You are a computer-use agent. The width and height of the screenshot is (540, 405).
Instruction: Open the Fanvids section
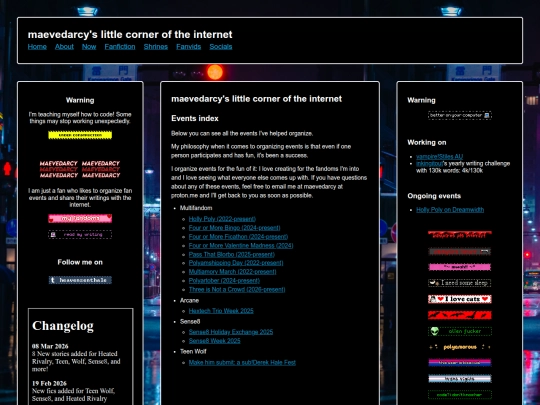(x=188, y=46)
